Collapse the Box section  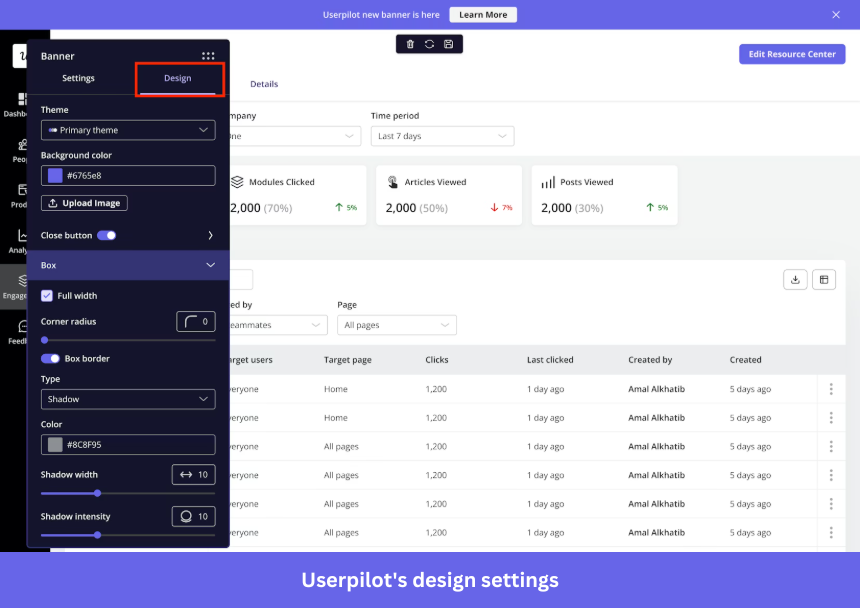tap(128, 265)
